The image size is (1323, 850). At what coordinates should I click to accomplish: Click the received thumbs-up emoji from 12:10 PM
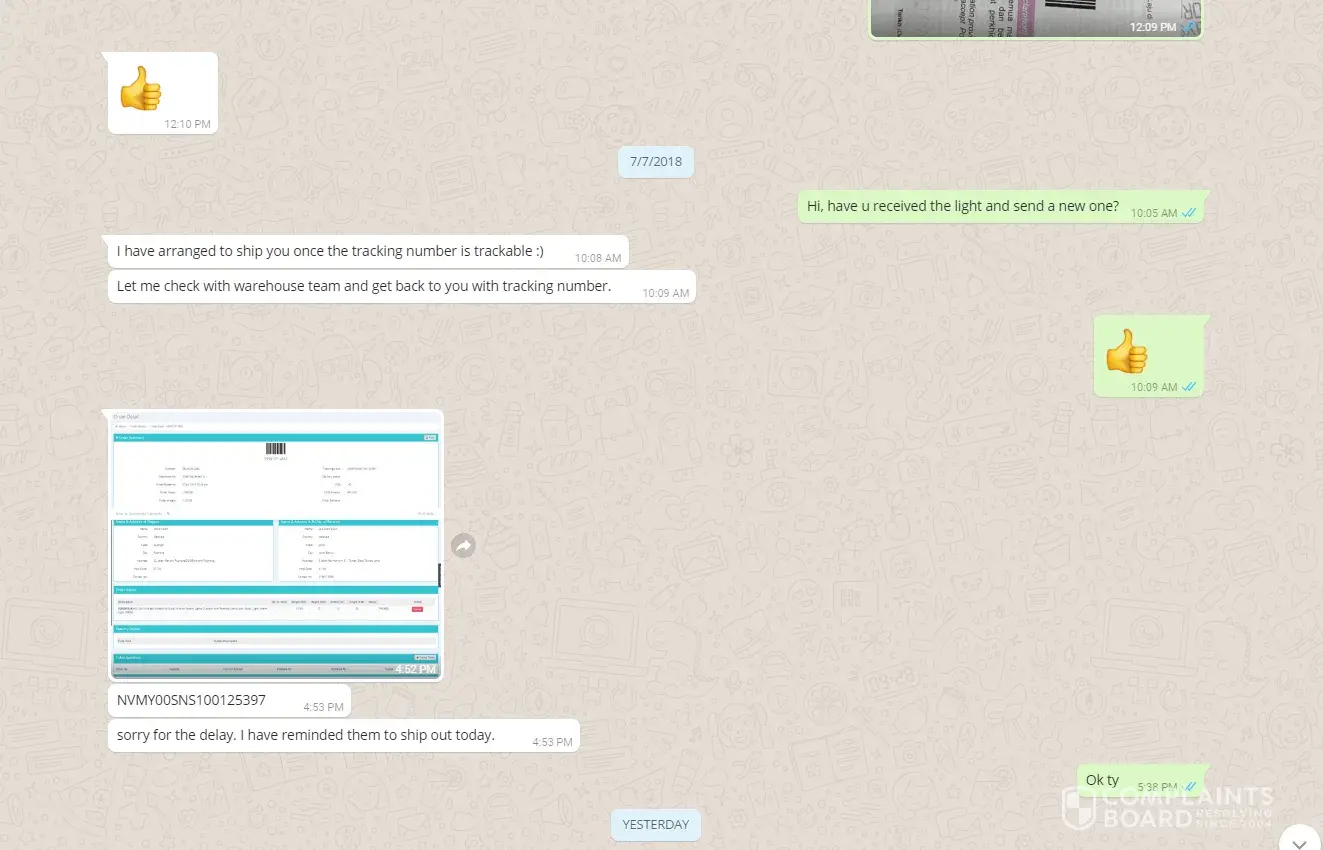click(140, 89)
